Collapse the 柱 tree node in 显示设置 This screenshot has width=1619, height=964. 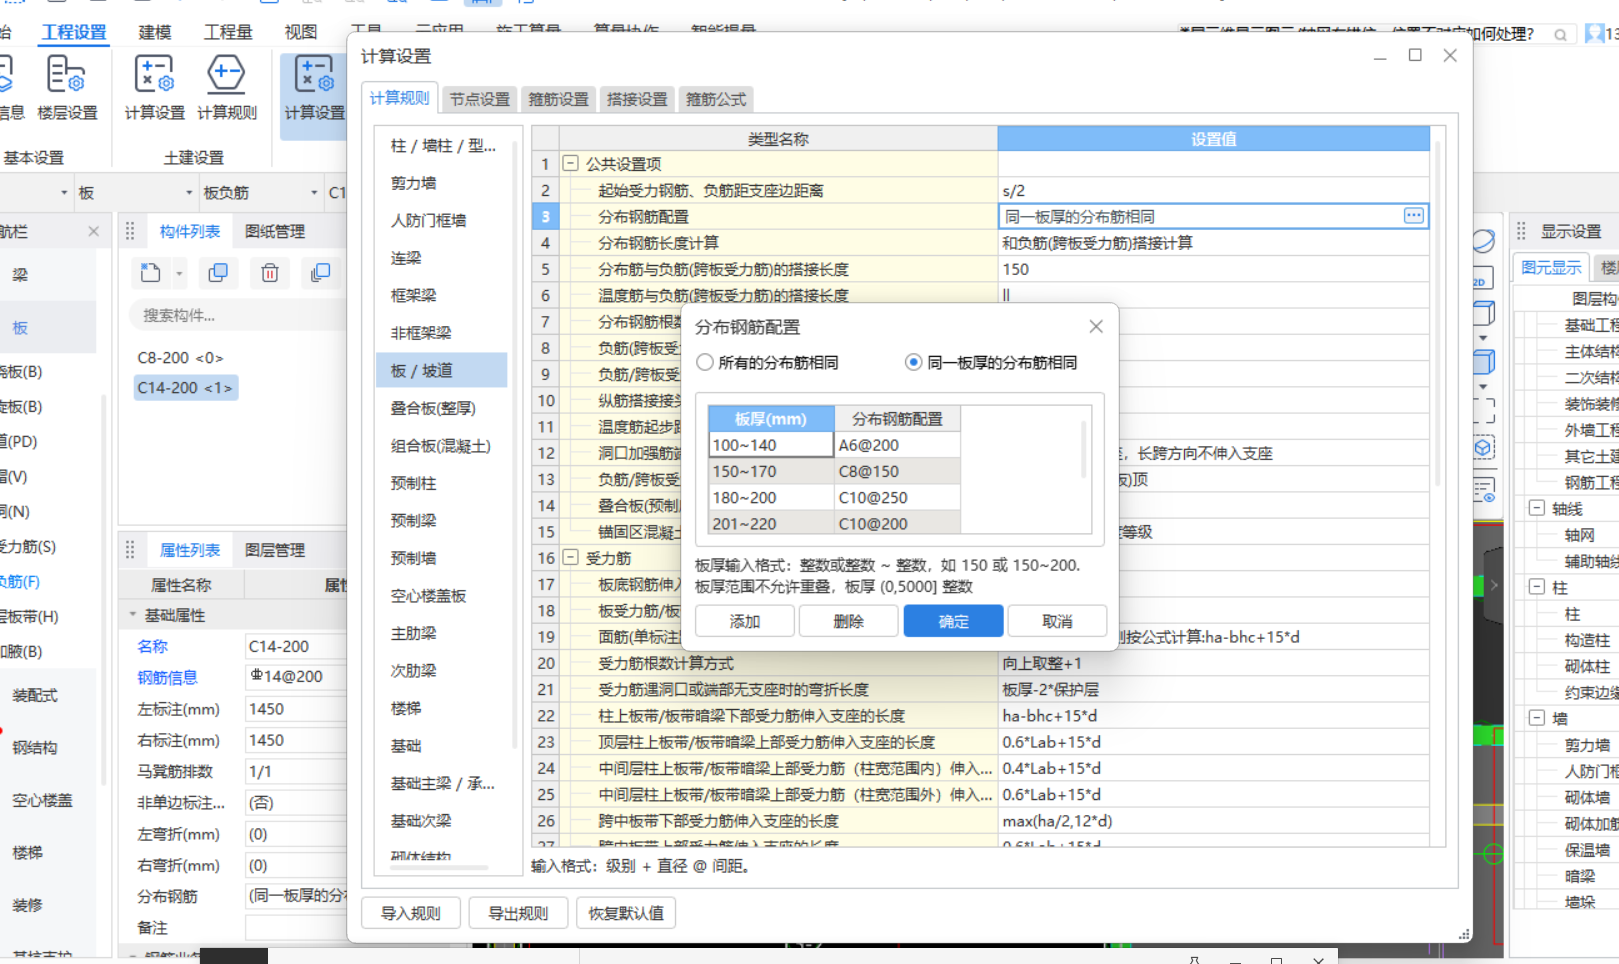pyautogui.click(x=1537, y=587)
